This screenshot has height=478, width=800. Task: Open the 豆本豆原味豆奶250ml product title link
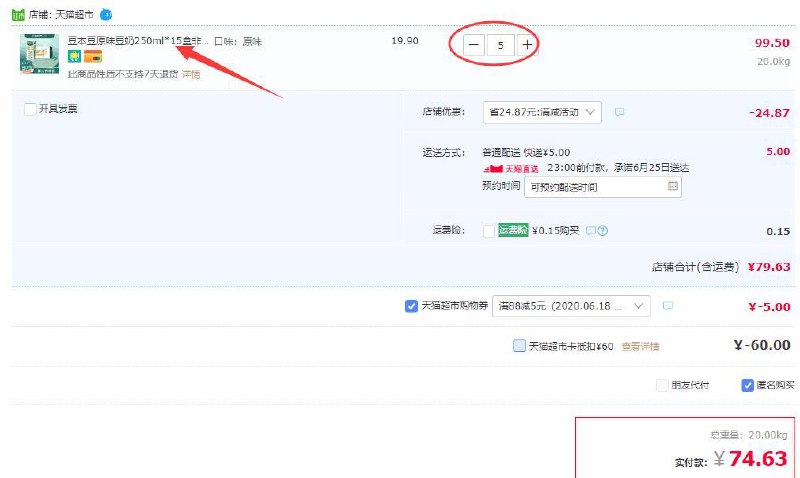point(138,41)
